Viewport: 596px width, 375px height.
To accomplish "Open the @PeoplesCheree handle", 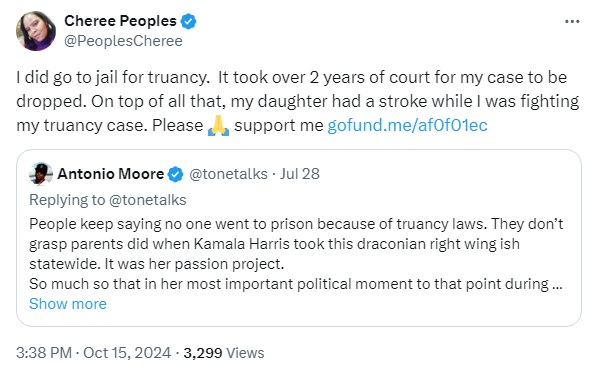I will [123, 41].
